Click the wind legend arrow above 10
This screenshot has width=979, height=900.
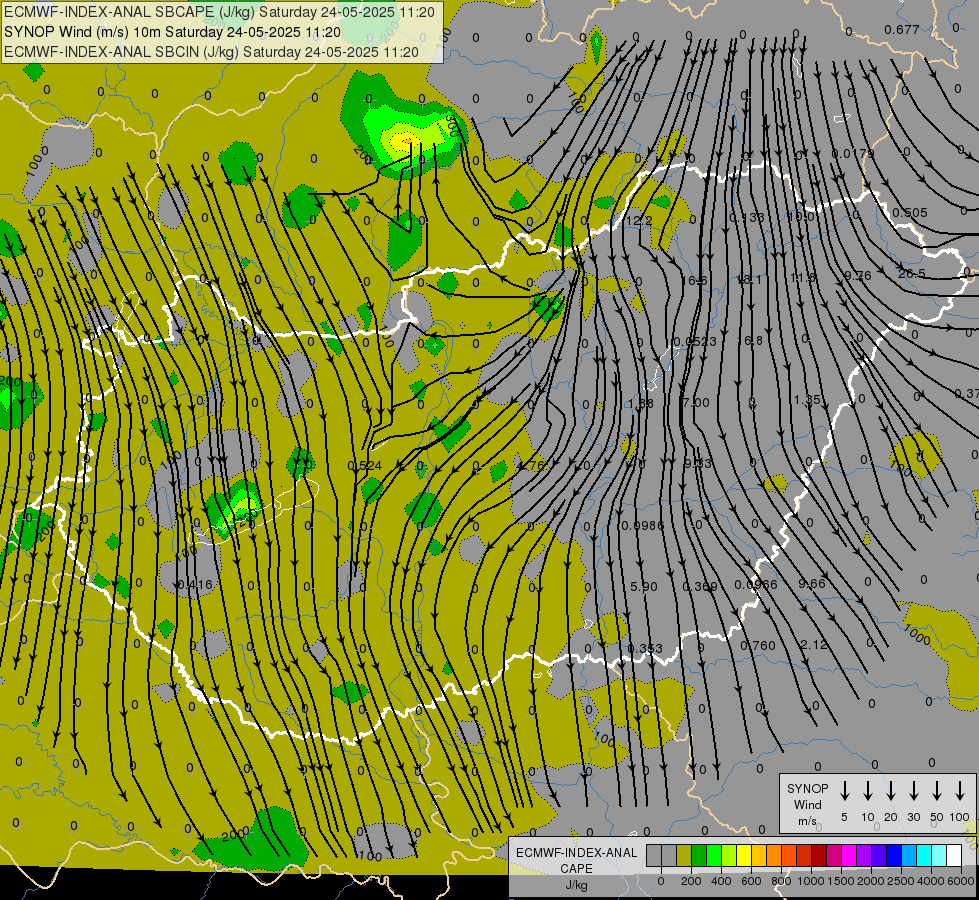[868, 791]
